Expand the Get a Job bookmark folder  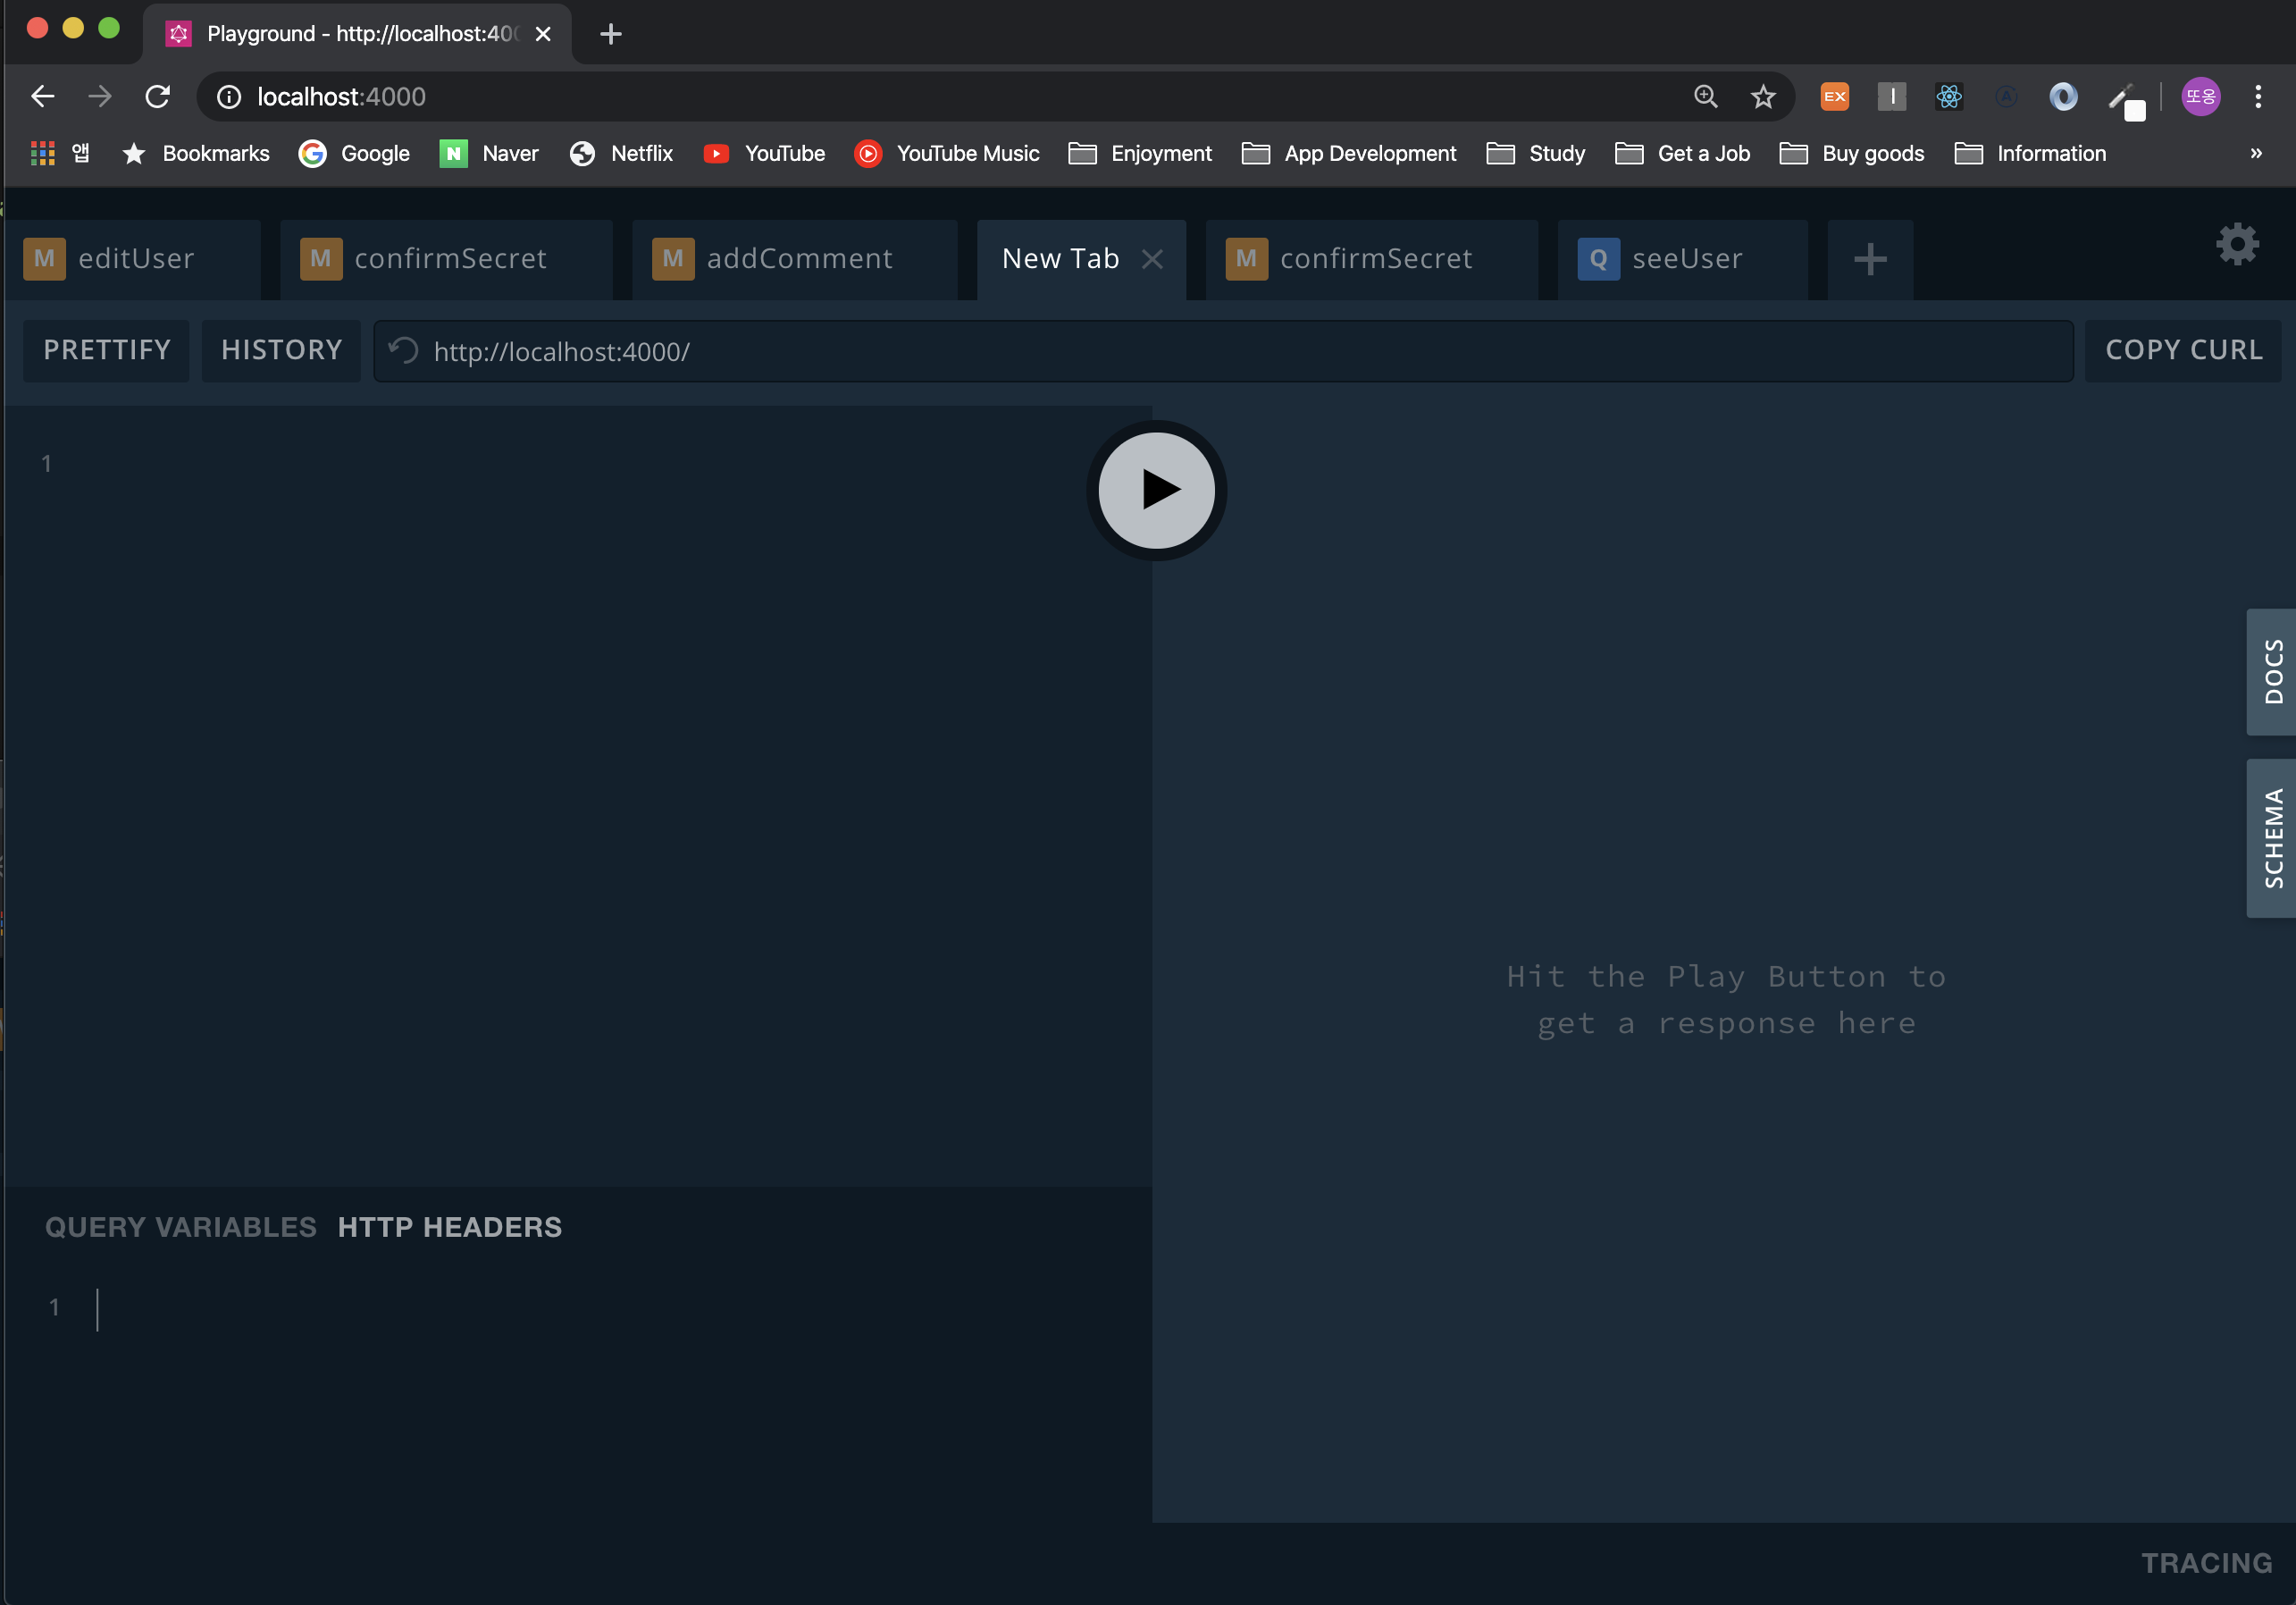point(1682,153)
